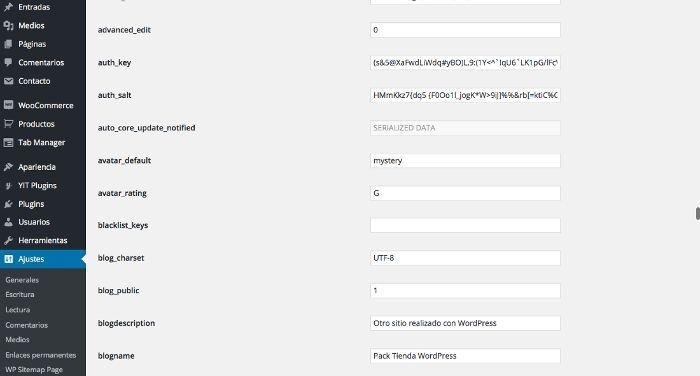Click the page vertical scrollbar handle

click(x=697, y=213)
